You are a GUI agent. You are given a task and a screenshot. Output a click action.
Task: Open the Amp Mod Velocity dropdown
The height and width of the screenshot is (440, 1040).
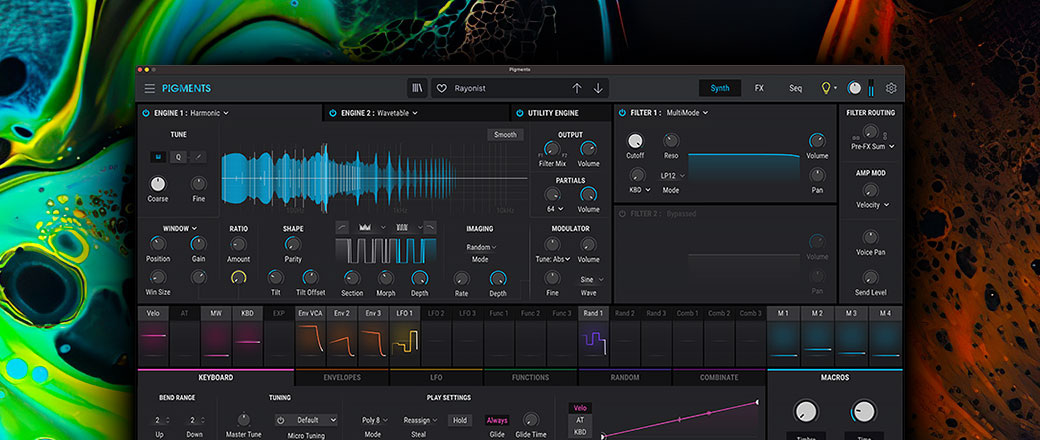[x=873, y=205]
